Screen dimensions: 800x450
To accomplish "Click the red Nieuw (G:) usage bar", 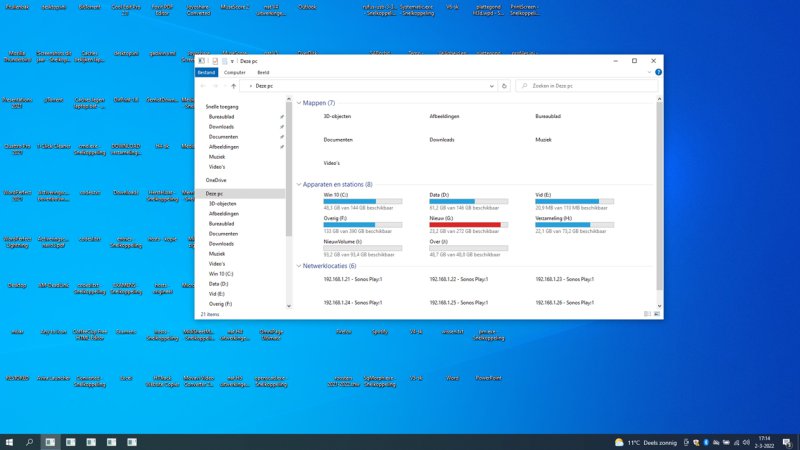I will click(468, 225).
